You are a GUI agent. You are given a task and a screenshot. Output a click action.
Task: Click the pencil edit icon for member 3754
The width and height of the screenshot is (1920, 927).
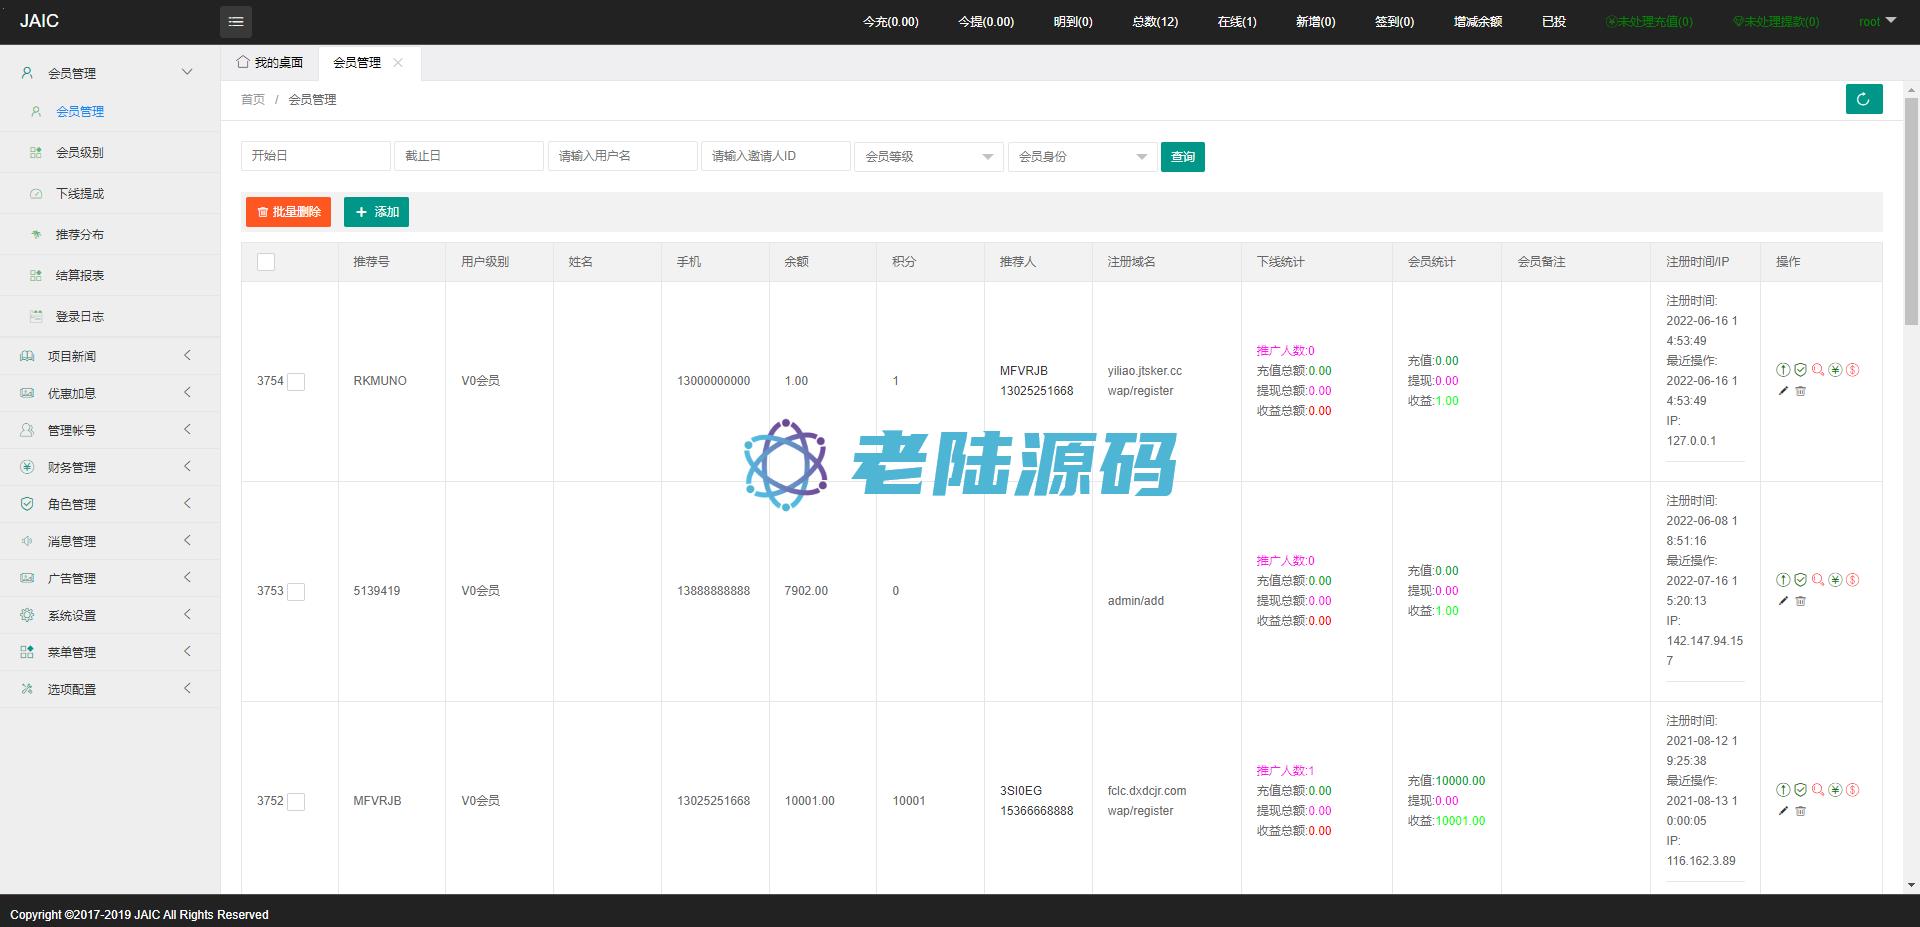[1783, 391]
